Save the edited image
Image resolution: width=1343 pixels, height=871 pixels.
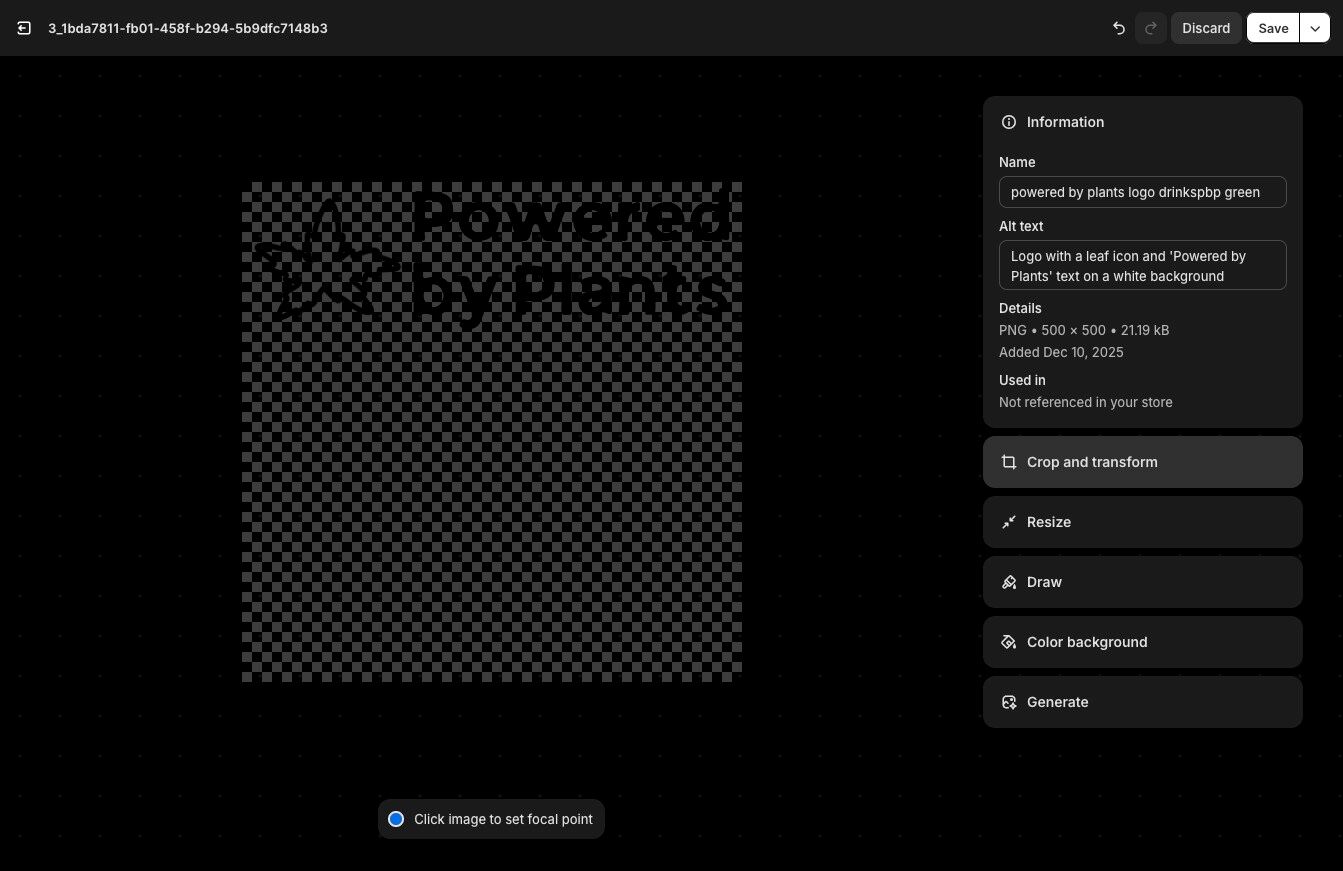click(x=1273, y=28)
